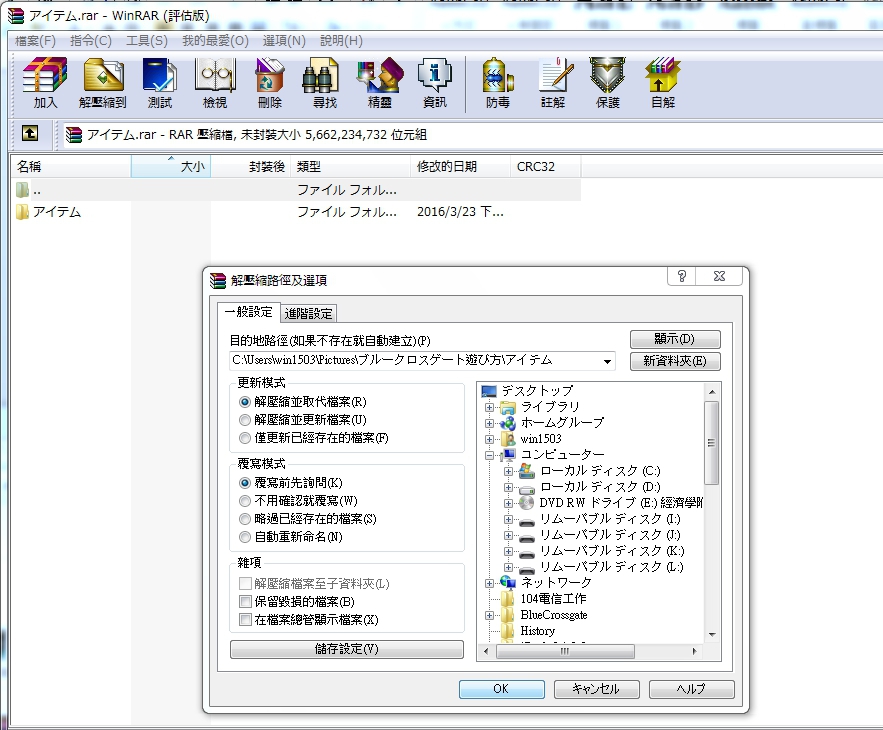Expand リムーバブル ディスク (I:) node
Screen dimensions: 883x730
click(508, 519)
